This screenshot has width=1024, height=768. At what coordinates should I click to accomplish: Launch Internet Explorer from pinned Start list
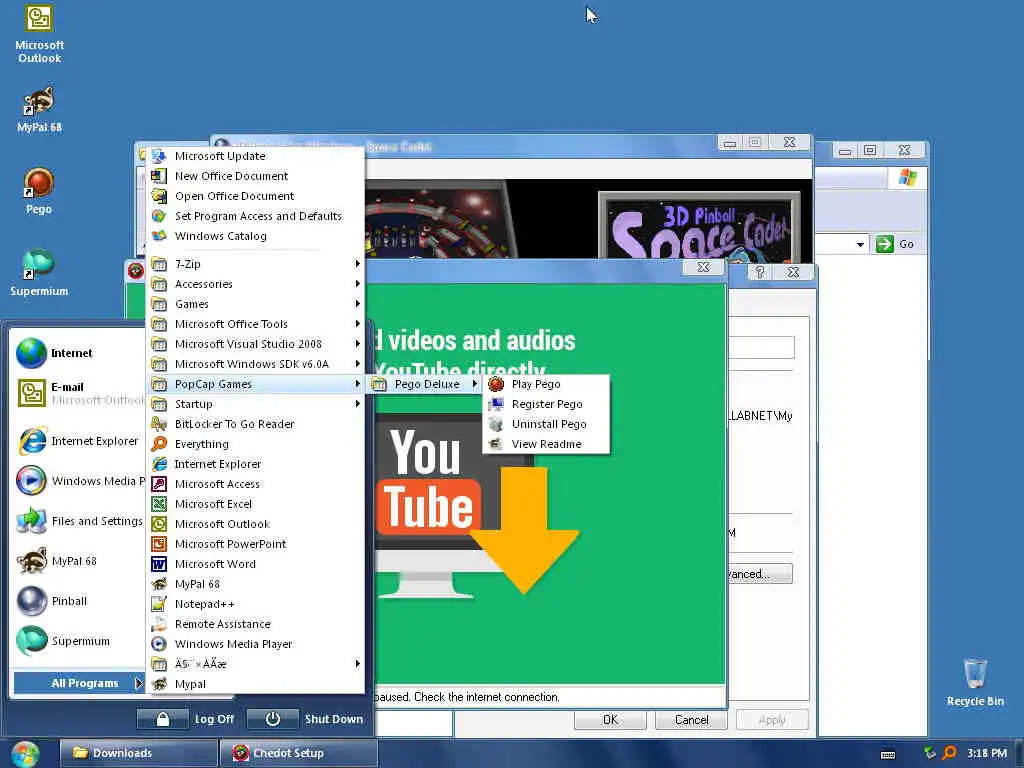tap(80, 441)
